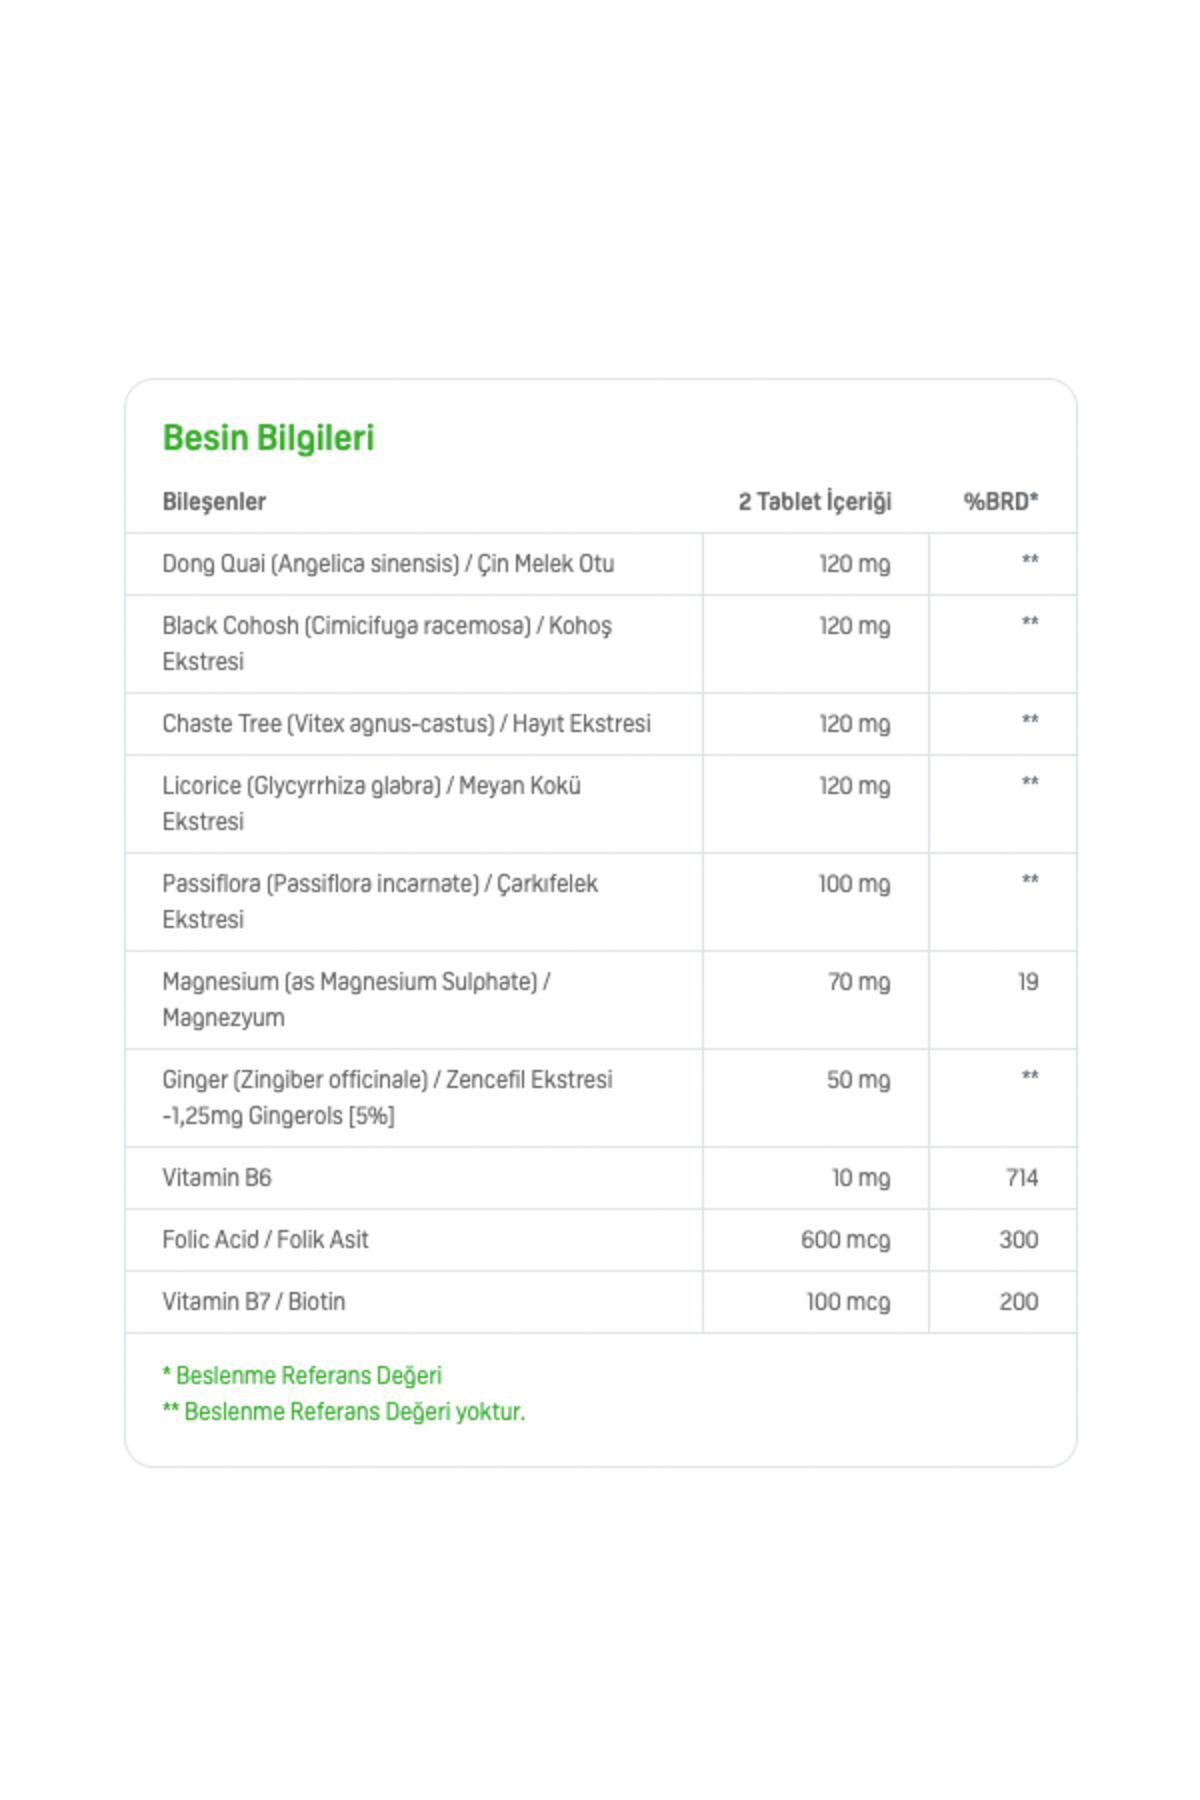
Task: Select the Vitamin B6 row label
Action: click(x=217, y=1178)
